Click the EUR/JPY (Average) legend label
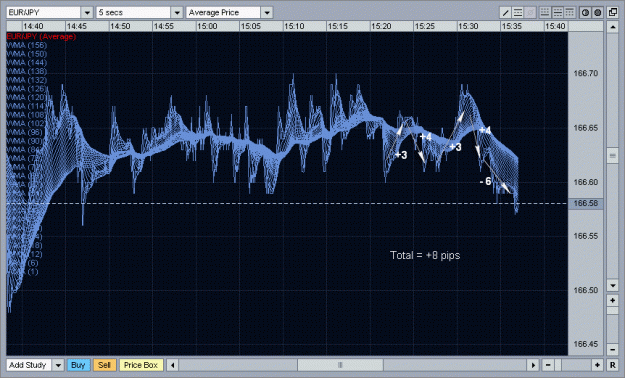Viewport: 625px width, 378px height. pyautogui.click(x=41, y=37)
